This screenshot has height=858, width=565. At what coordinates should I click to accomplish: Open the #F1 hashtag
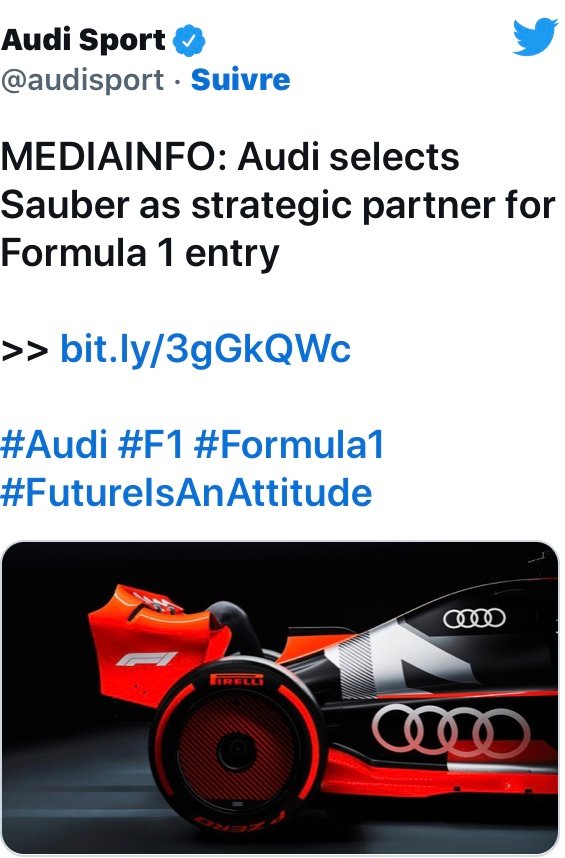(x=150, y=444)
